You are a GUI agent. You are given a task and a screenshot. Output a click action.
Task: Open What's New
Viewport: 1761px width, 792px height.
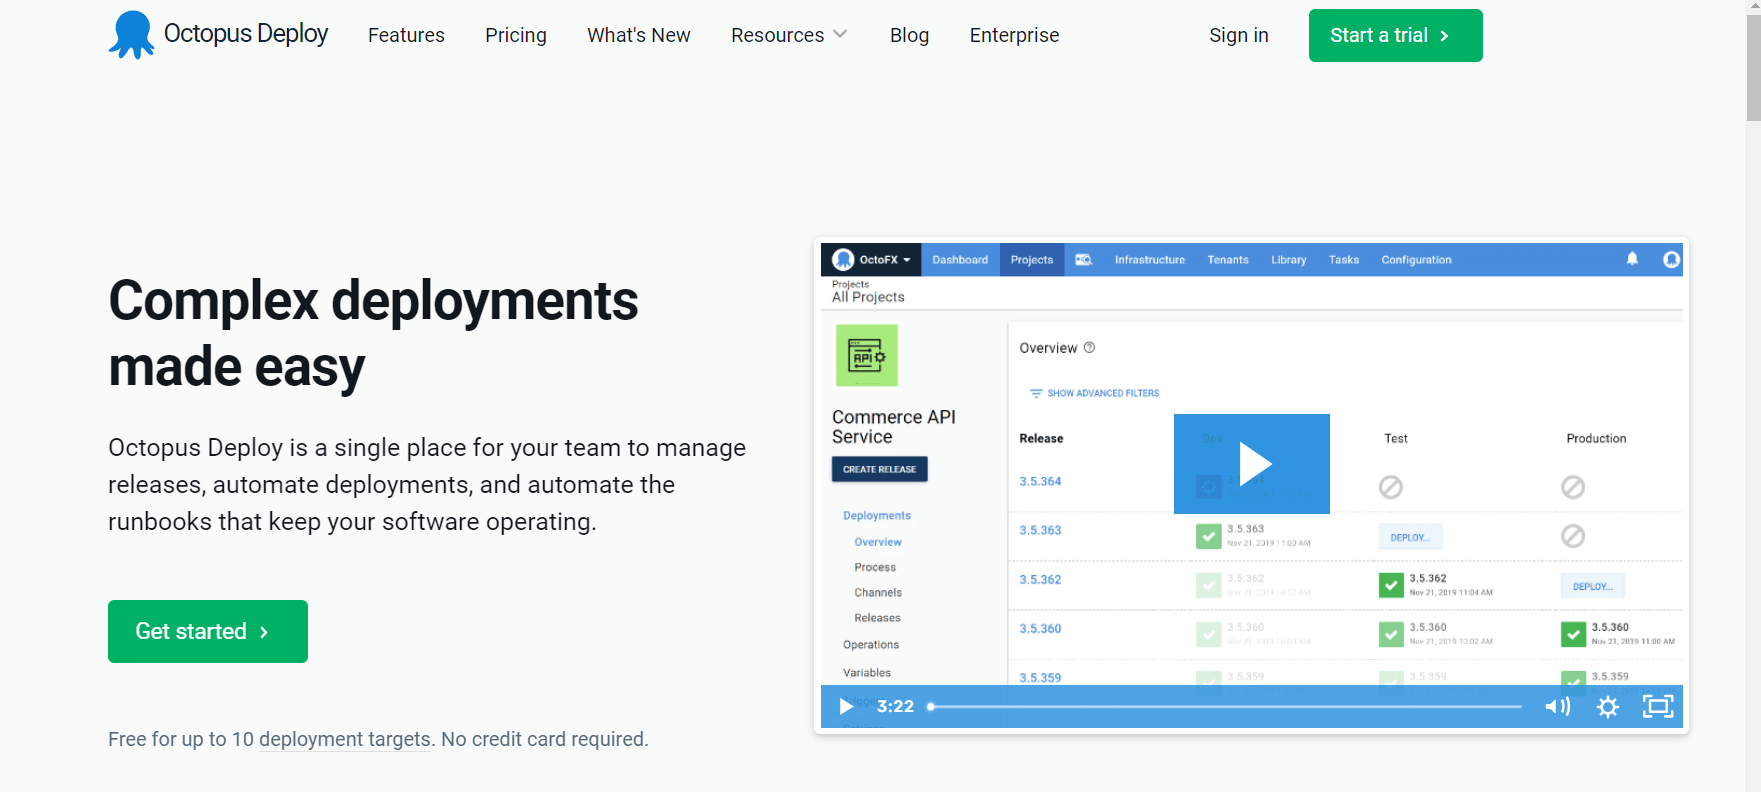click(639, 35)
